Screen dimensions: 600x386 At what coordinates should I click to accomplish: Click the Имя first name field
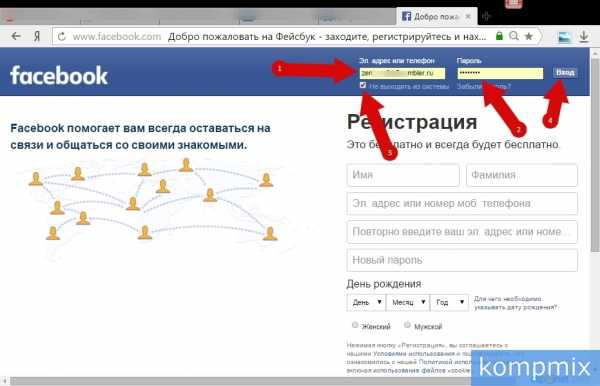click(x=403, y=175)
